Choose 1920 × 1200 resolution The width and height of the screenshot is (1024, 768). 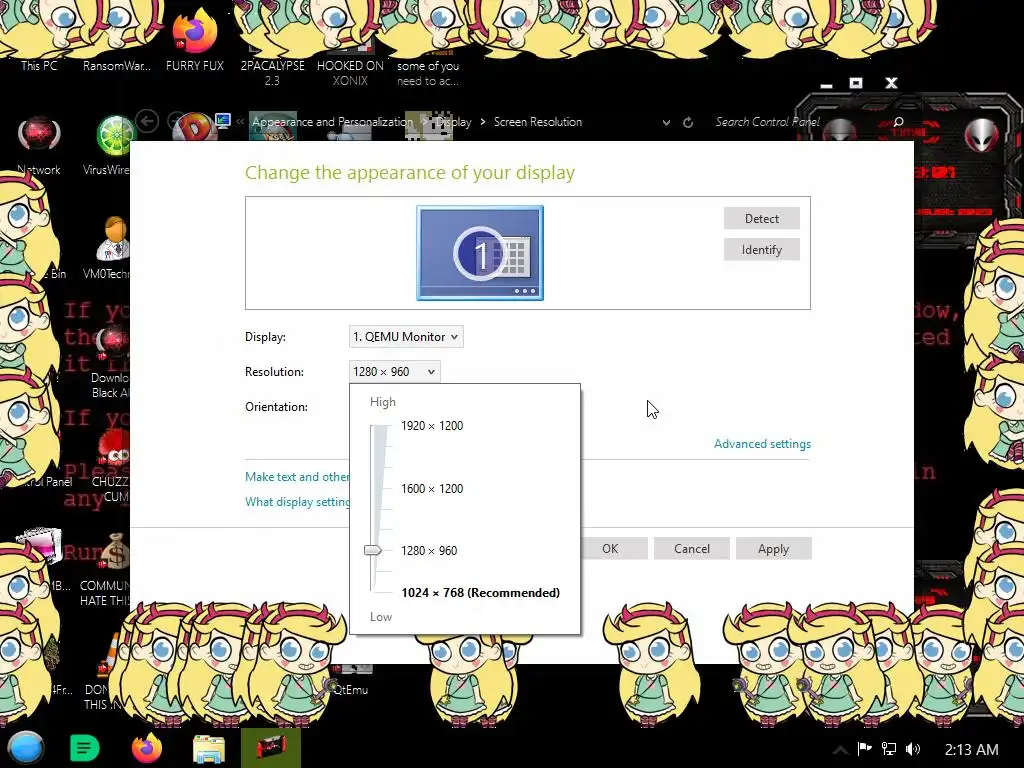tap(432, 426)
